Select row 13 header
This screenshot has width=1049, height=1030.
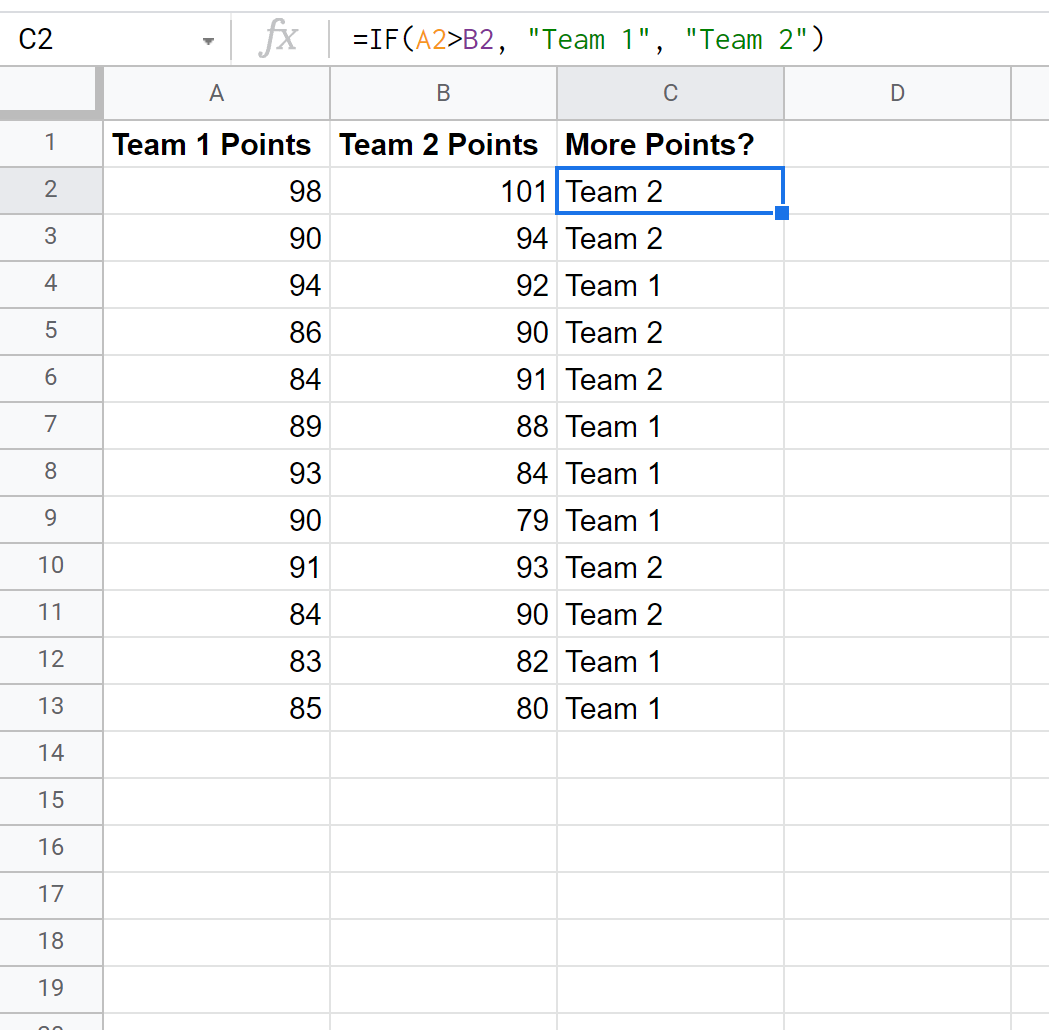[x=51, y=707]
